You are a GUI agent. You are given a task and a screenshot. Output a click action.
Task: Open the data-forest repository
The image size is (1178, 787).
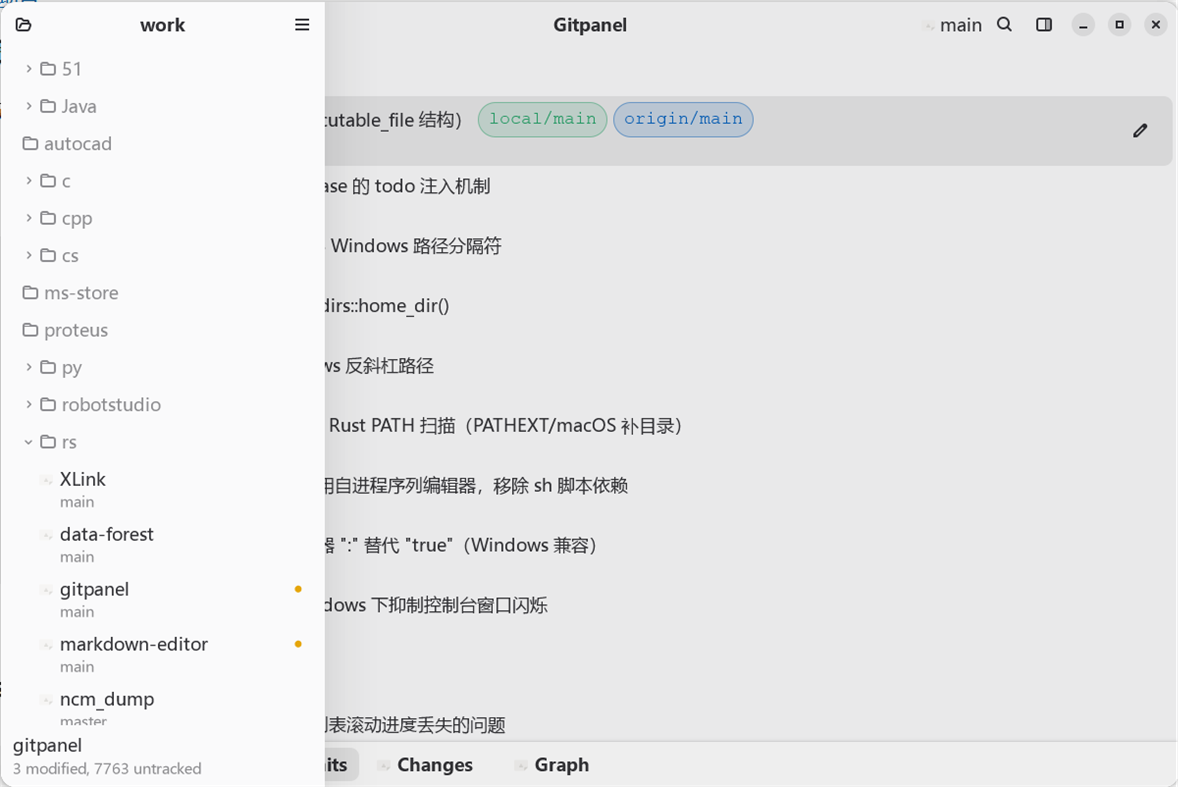[162, 544]
